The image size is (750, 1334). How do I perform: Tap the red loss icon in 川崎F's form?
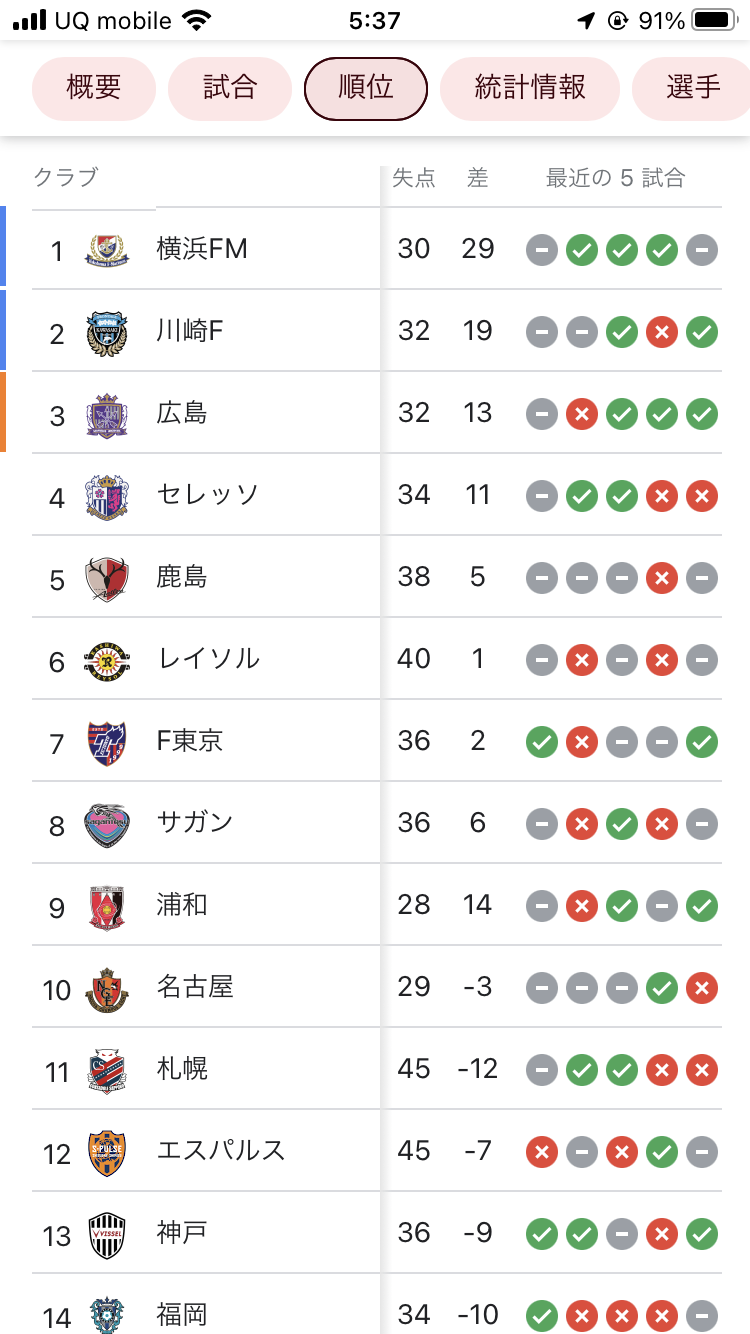click(662, 332)
